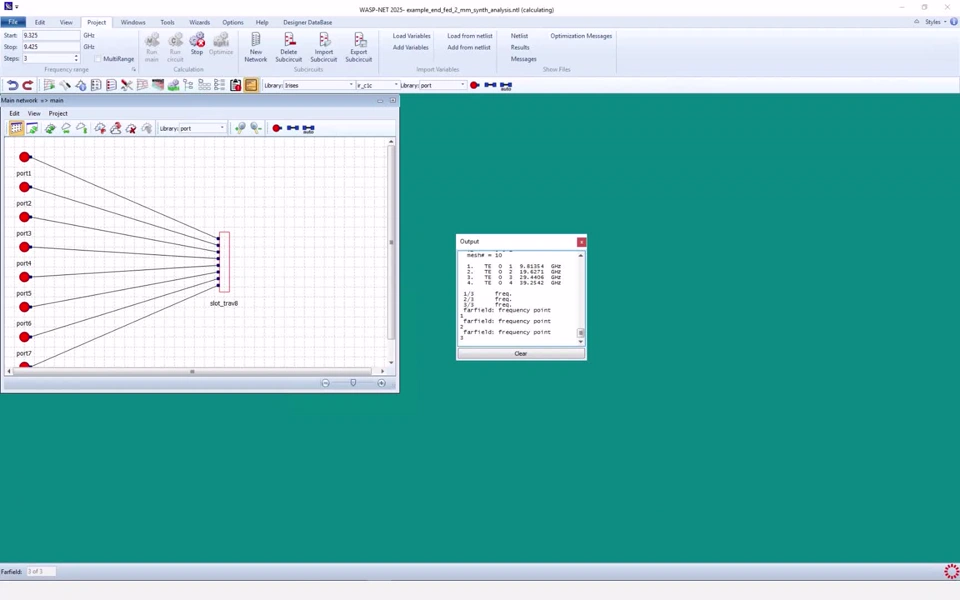Select the port4 node in the network
This screenshot has width=960, height=600.
[x=24, y=247]
